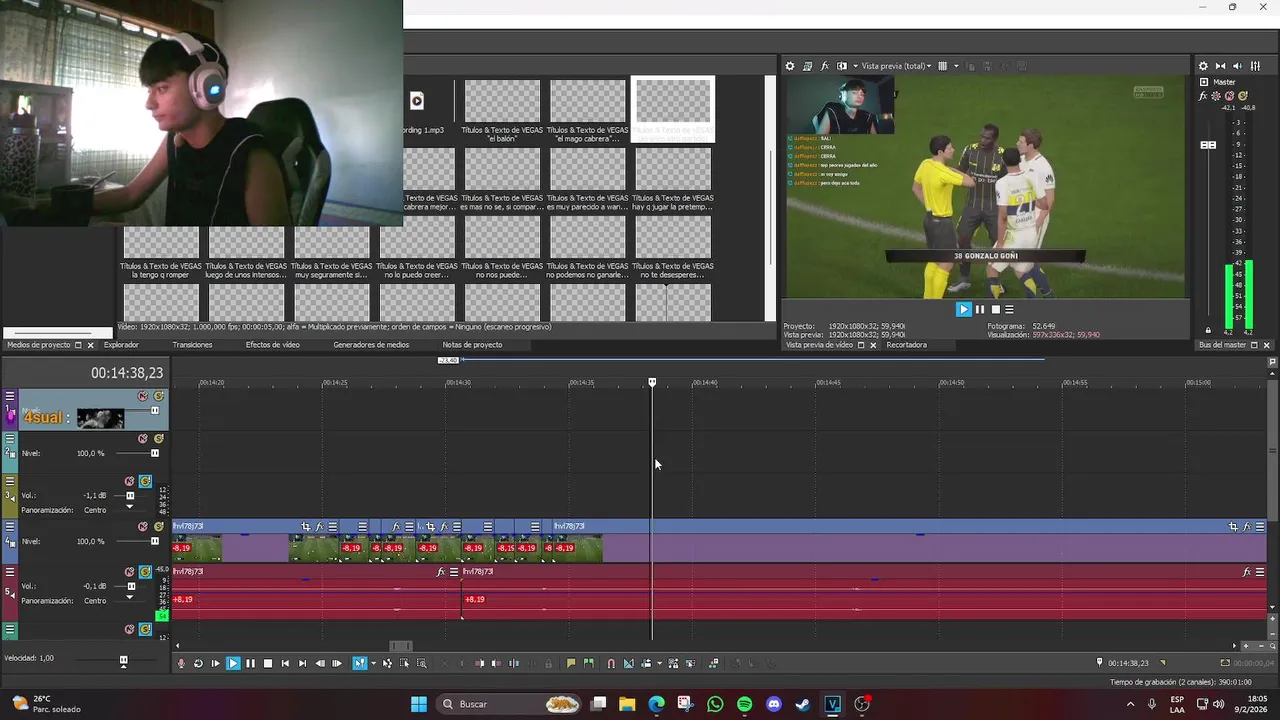Click record microphone icon in transport bar
1280x720 pixels.
coord(181,663)
